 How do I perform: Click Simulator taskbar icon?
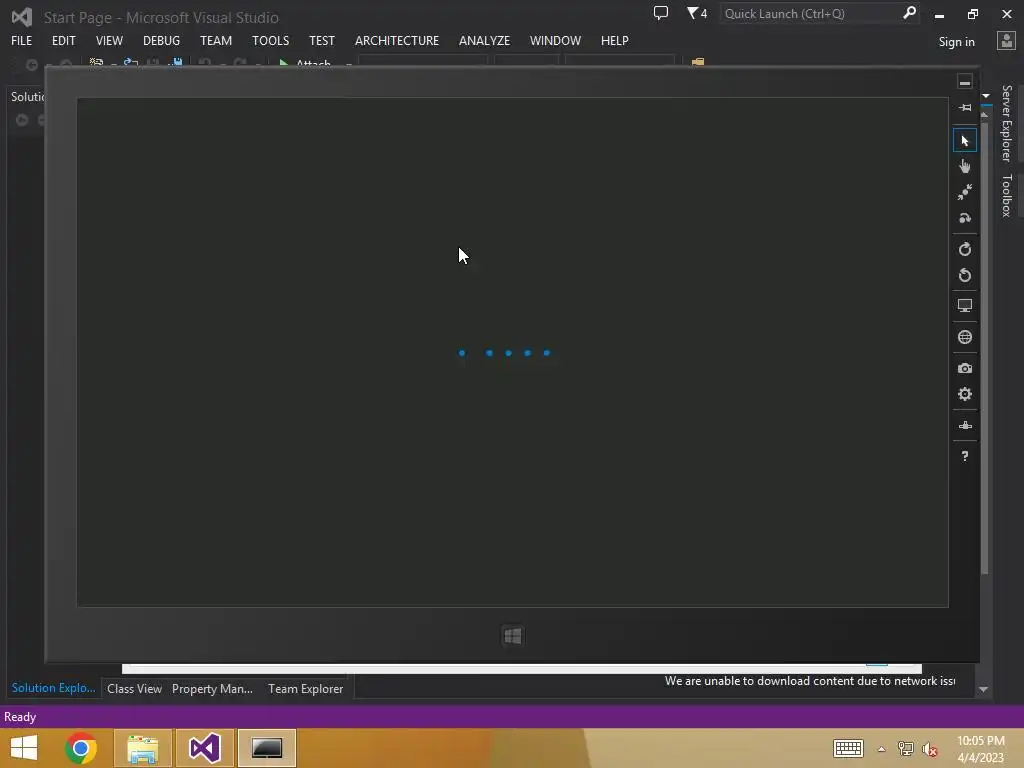tap(266, 748)
